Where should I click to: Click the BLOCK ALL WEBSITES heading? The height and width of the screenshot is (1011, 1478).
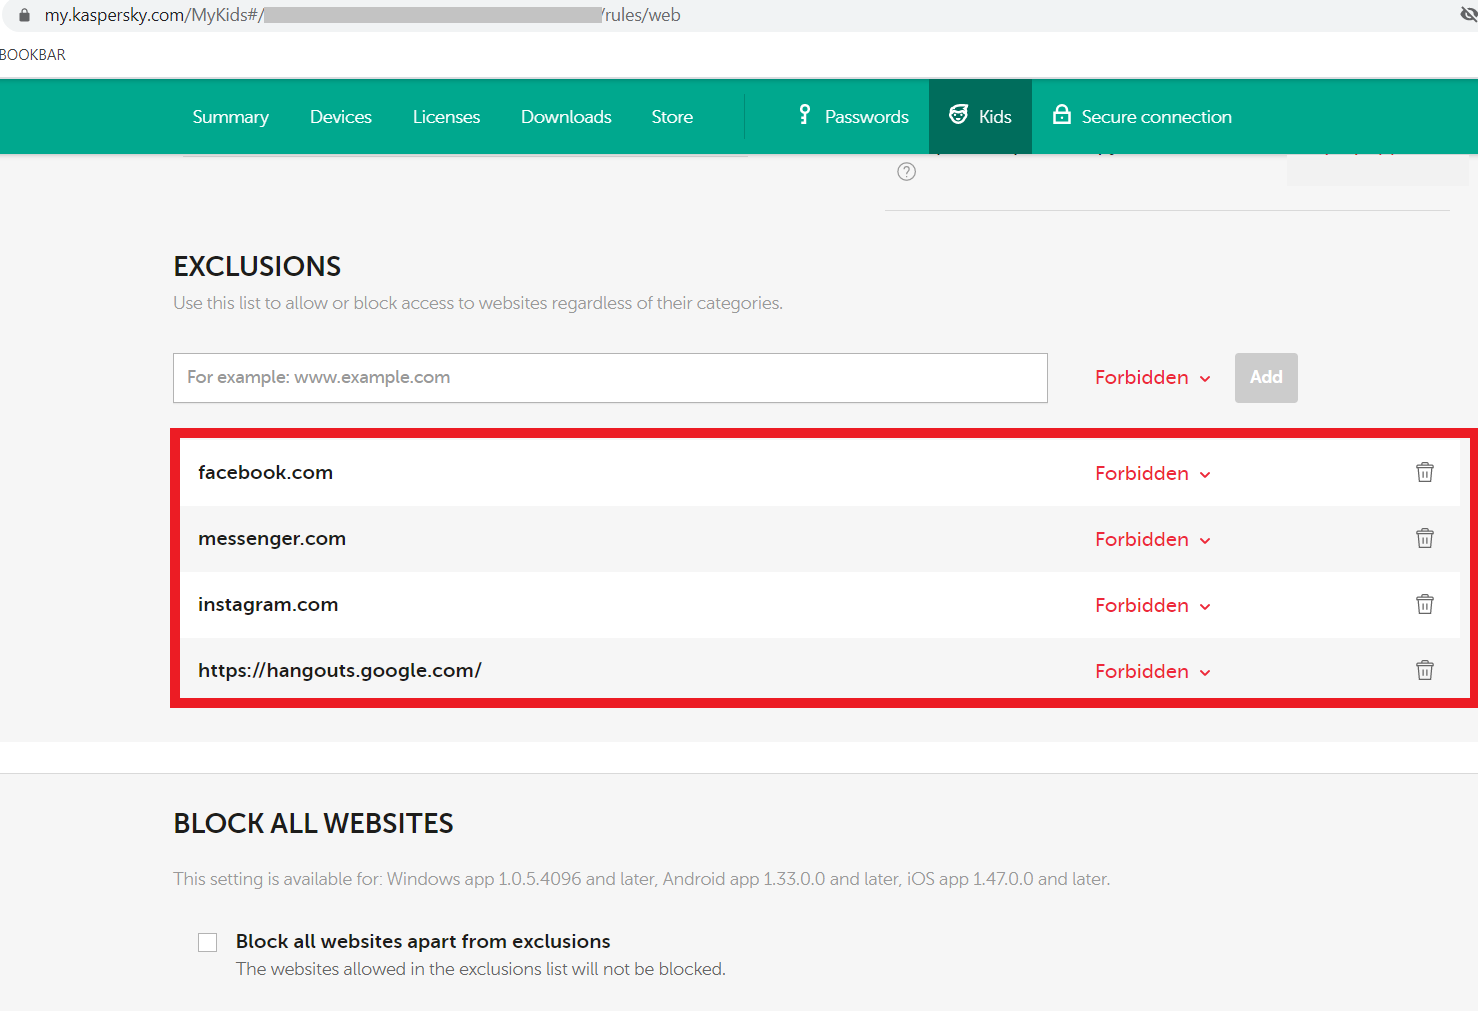313,823
